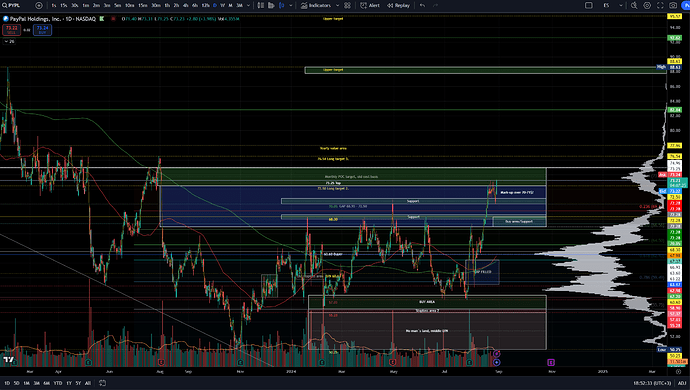Open quick search icon in top toolbar
This screenshot has height=390, width=690.
[x=634, y=5]
